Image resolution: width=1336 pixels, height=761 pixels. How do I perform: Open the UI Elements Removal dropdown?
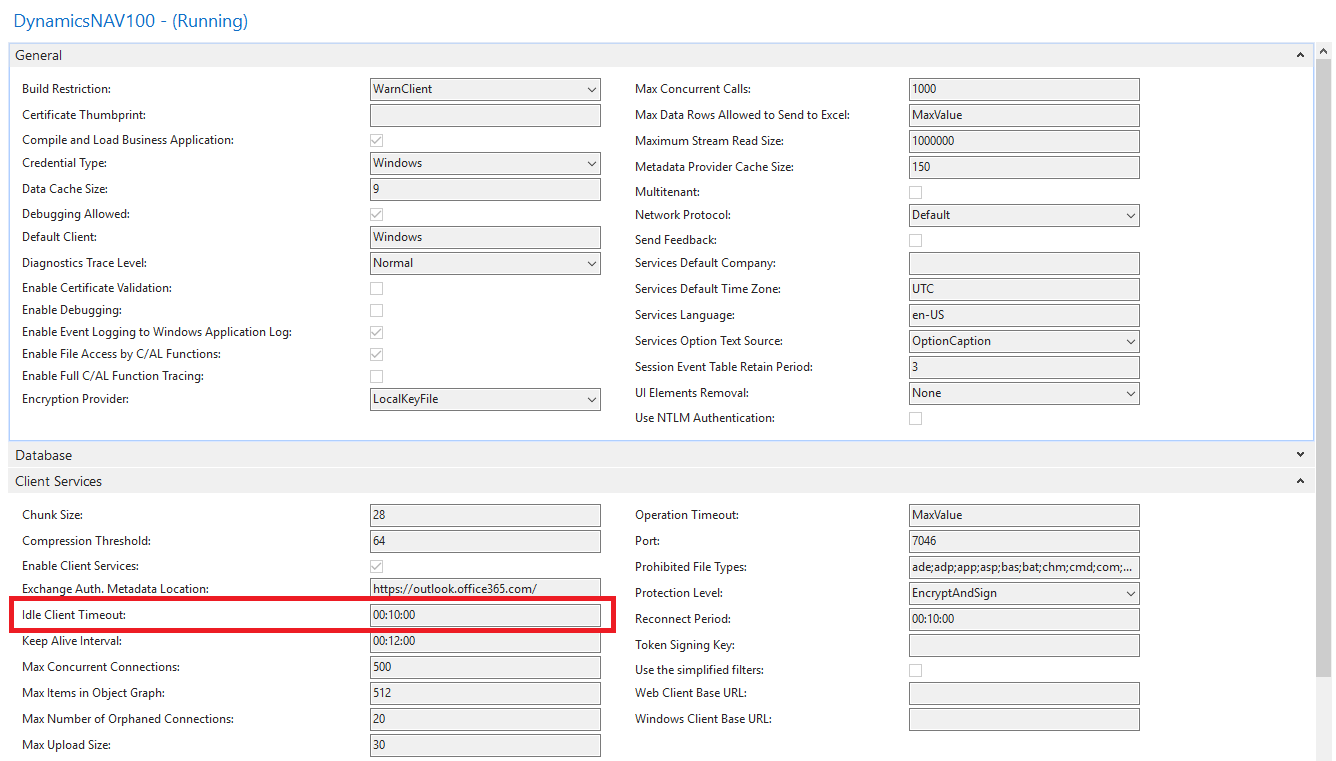pyautogui.click(x=1130, y=393)
